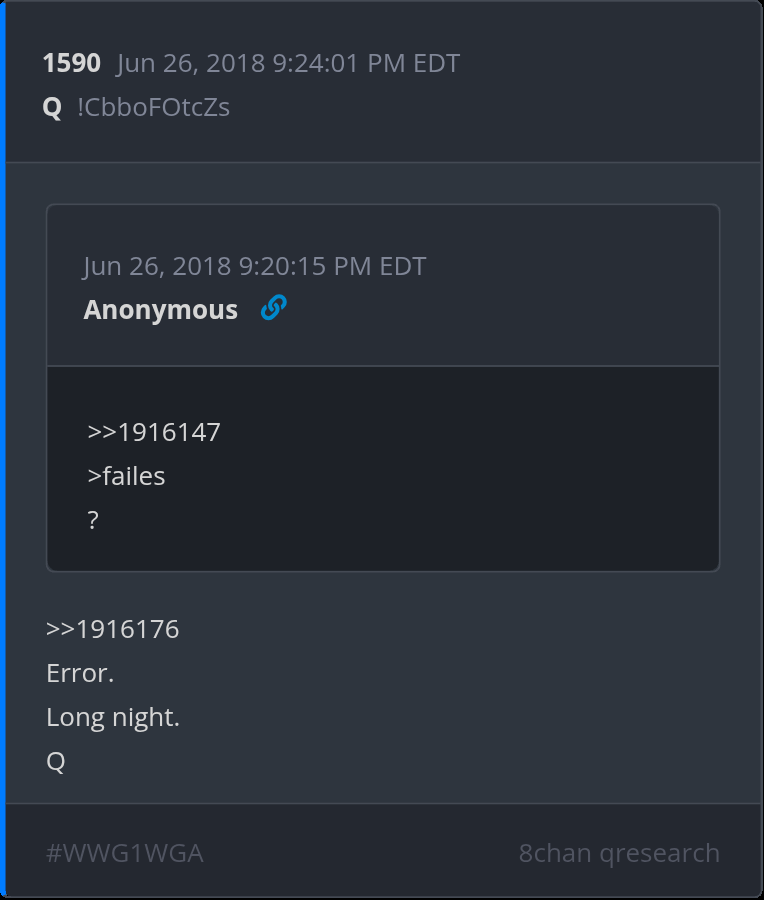Select the bold Q author name in header
Screen dimensions: 764x900
(52, 108)
